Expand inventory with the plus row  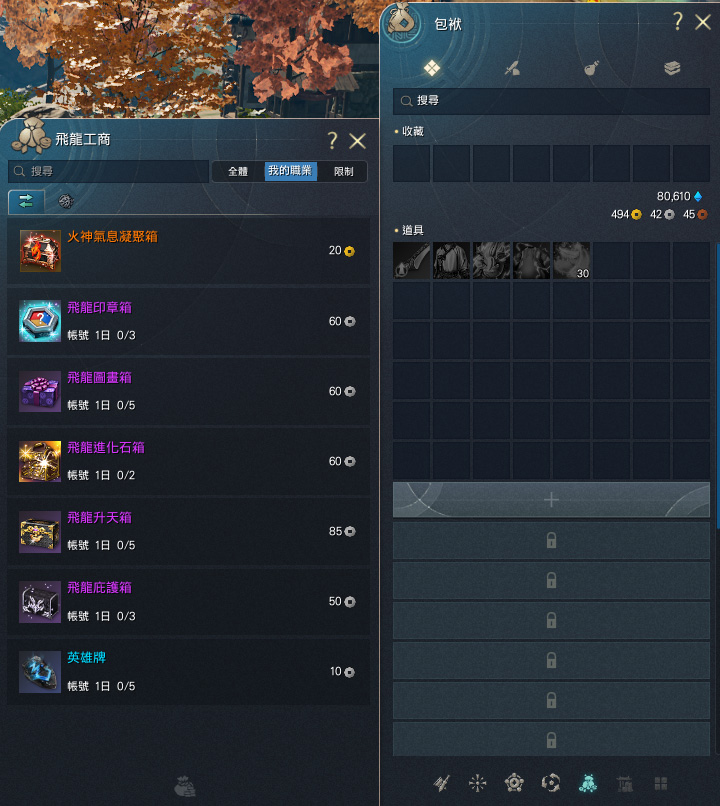551,500
